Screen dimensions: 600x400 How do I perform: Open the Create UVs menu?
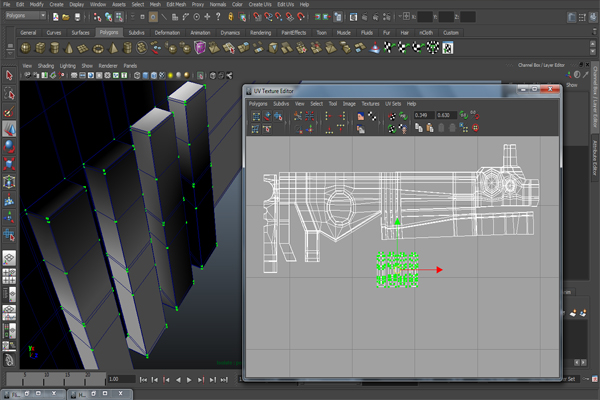click(x=260, y=5)
